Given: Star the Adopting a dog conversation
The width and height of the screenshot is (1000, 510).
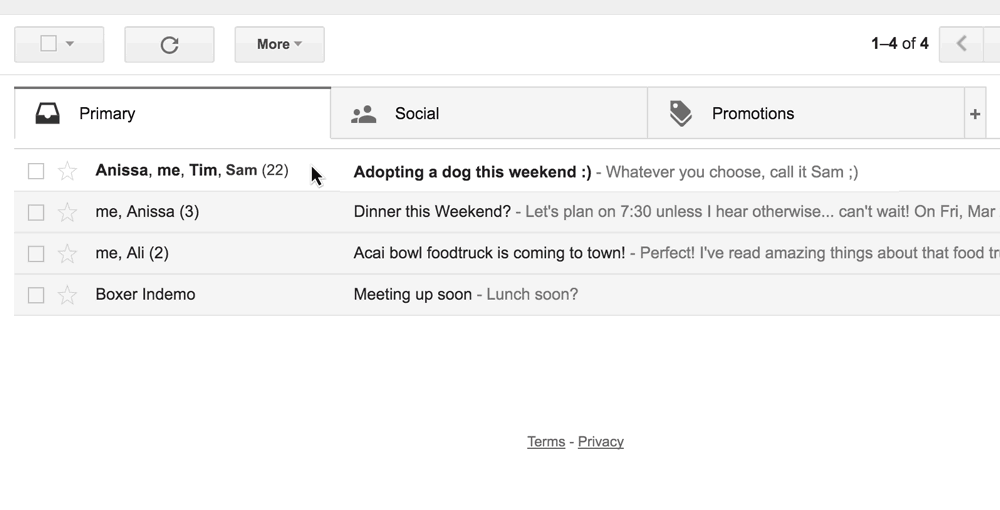Looking at the screenshot, I should point(67,171).
